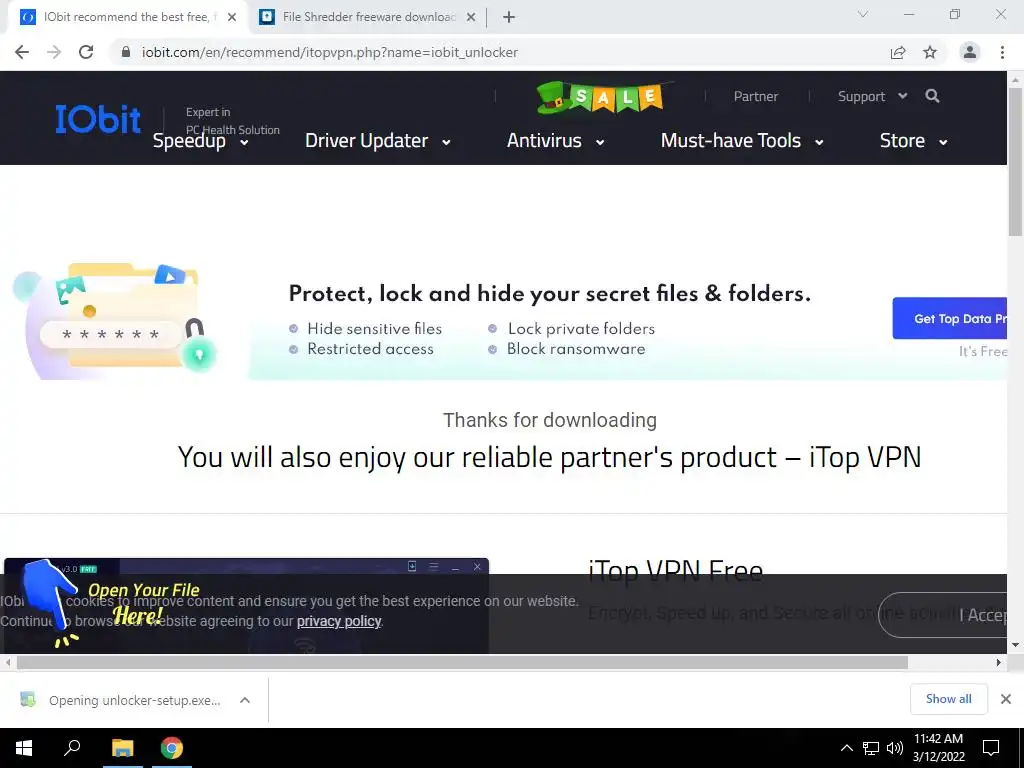Close the downloads bar
Viewport: 1024px width, 768px height.
[1006, 699]
